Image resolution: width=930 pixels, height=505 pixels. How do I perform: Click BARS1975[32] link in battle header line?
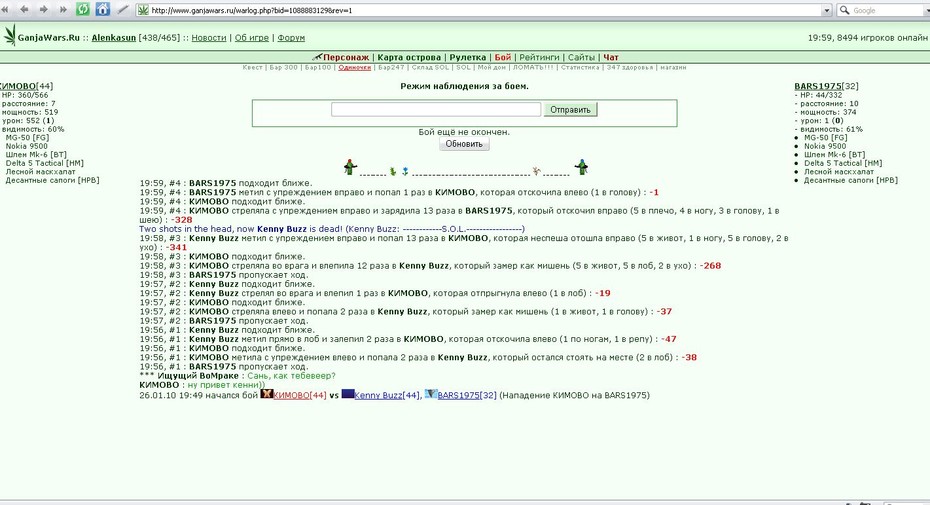point(467,395)
